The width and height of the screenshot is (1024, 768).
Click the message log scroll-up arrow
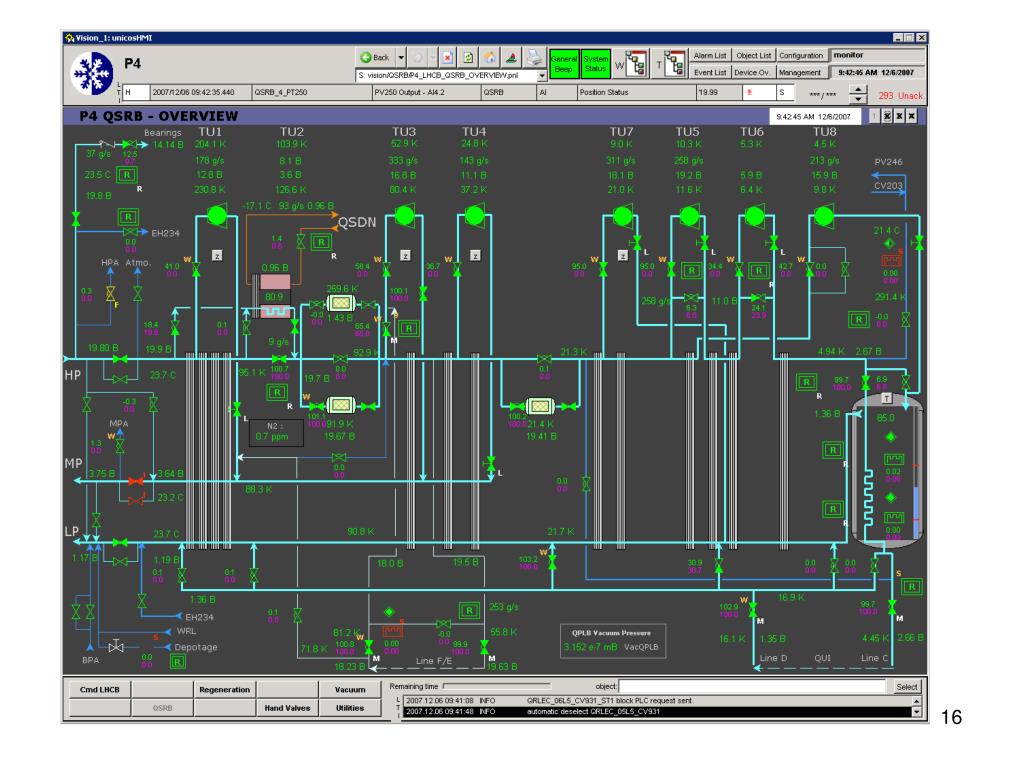pos(916,701)
